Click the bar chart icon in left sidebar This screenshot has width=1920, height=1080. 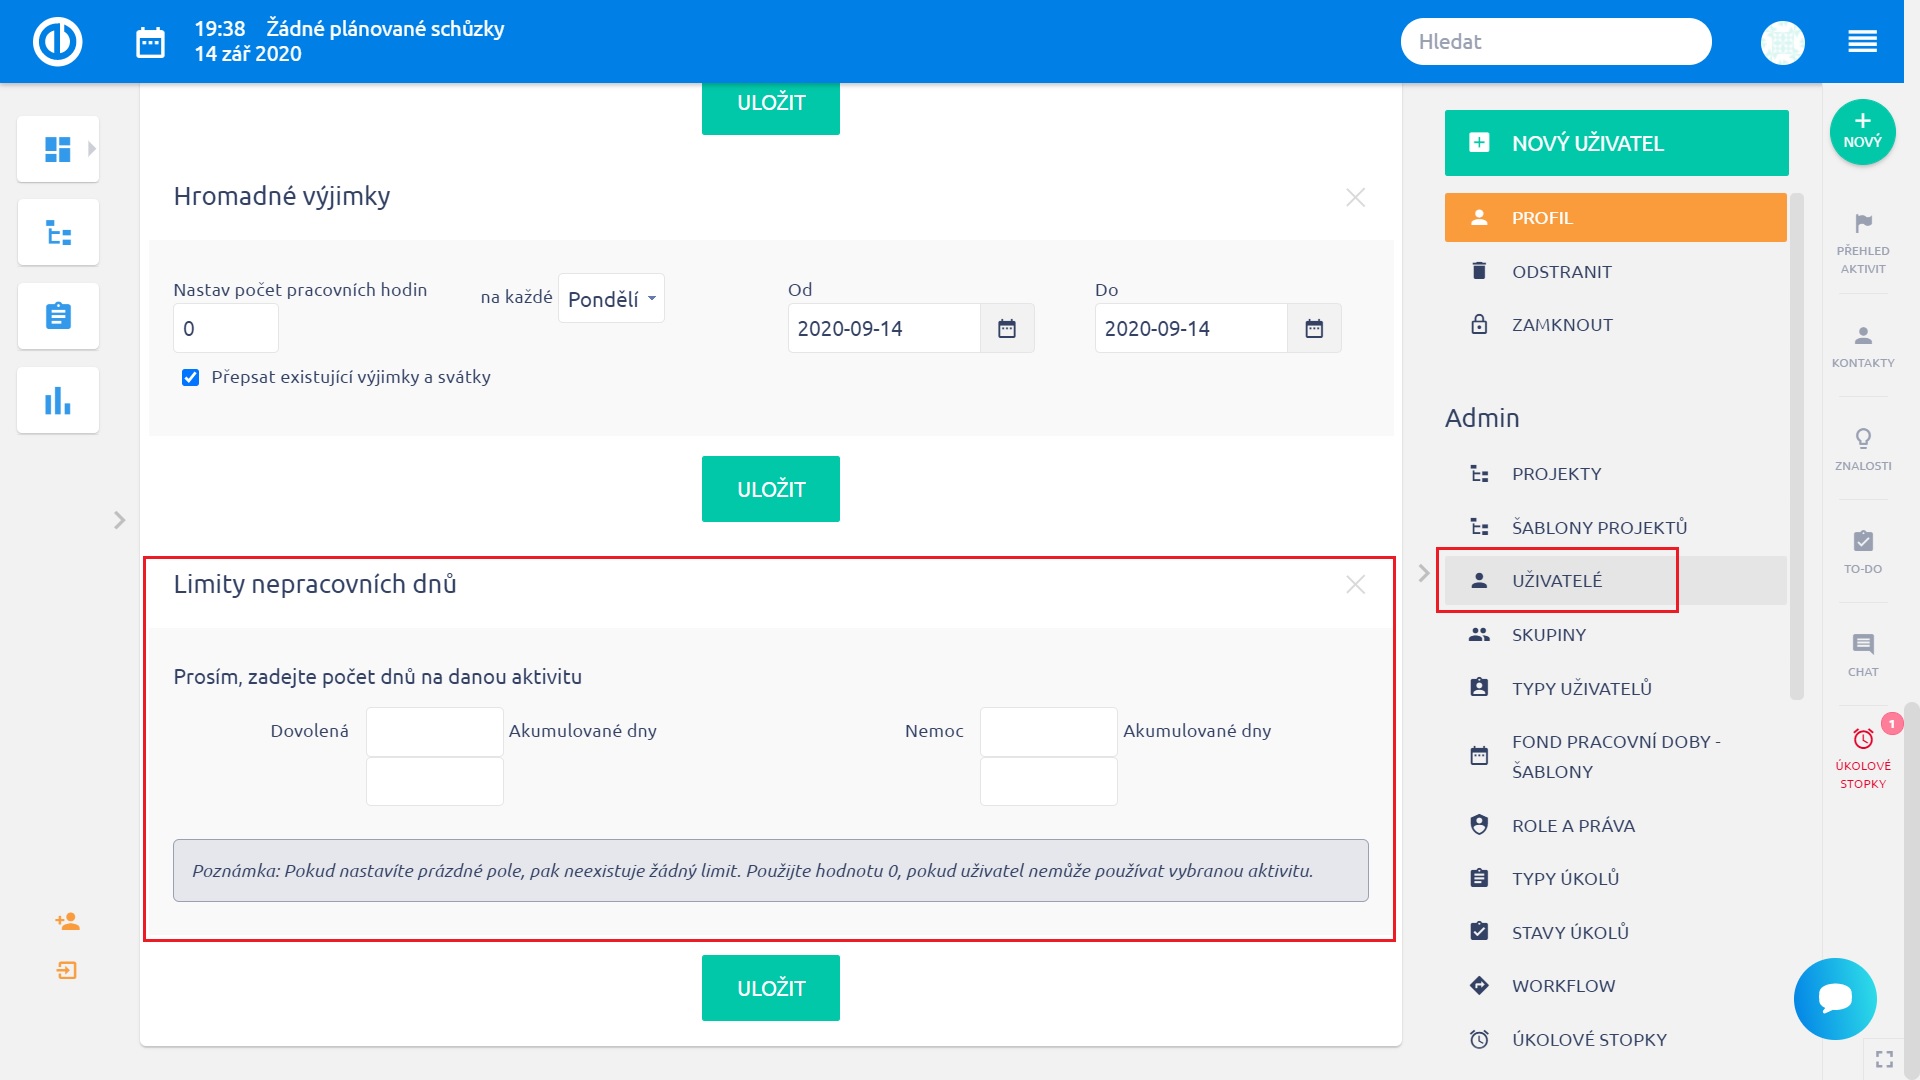point(58,401)
